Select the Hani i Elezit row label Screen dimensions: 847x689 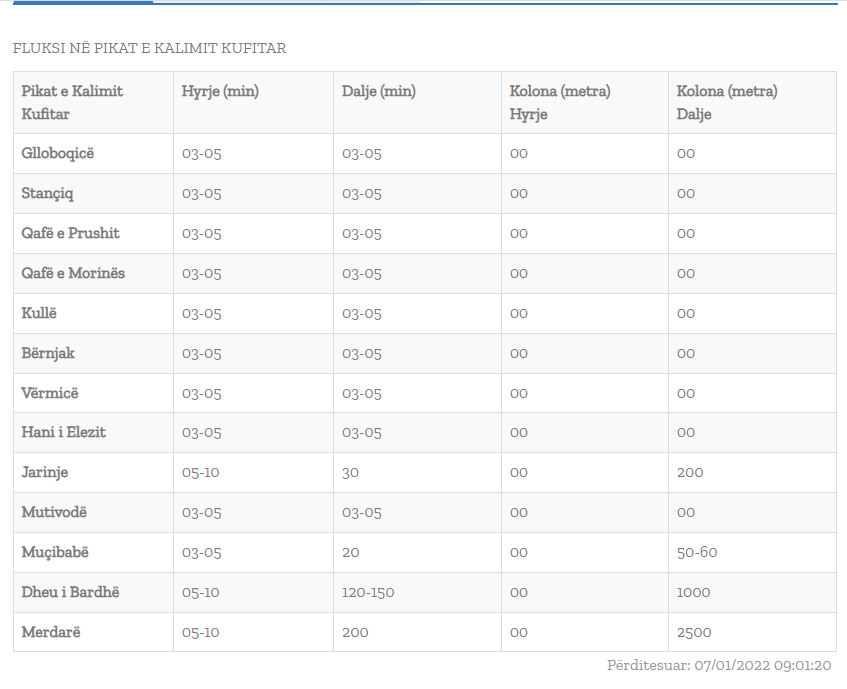pyautogui.click(x=64, y=432)
